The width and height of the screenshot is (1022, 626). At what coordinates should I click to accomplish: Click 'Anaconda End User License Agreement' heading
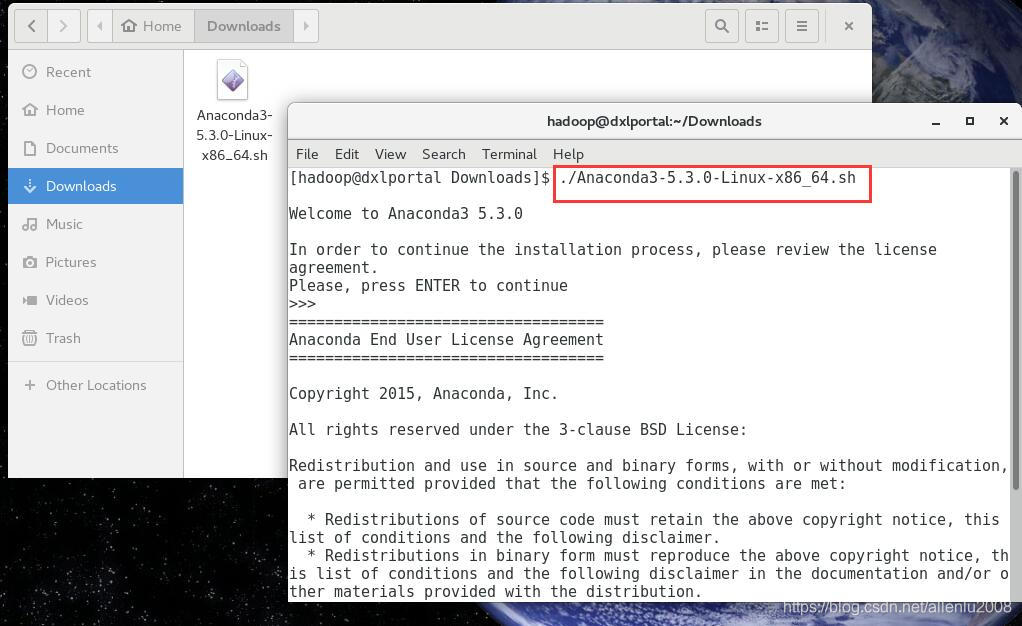(x=446, y=340)
